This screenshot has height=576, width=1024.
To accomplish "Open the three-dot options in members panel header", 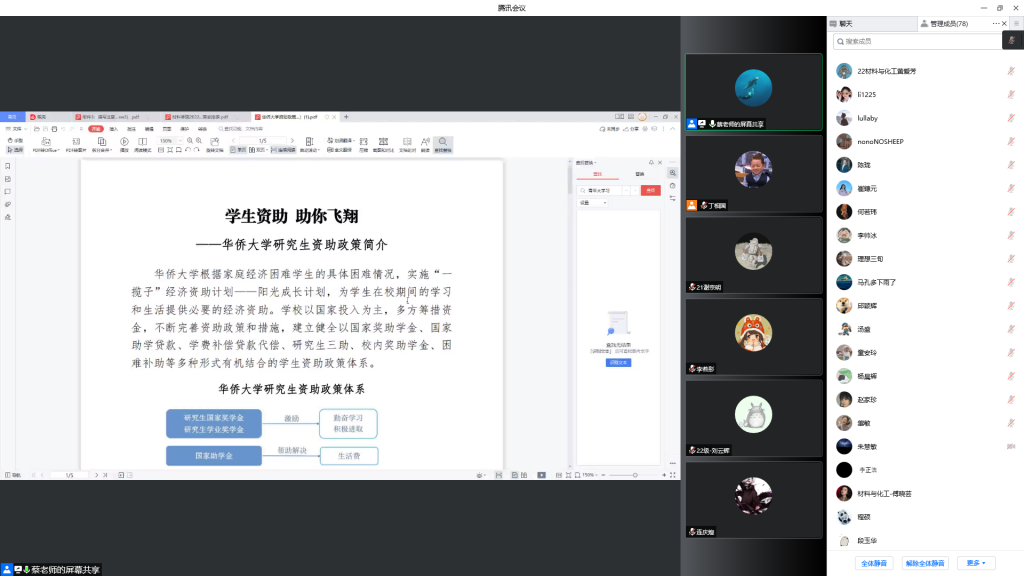I will pos(997,22).
